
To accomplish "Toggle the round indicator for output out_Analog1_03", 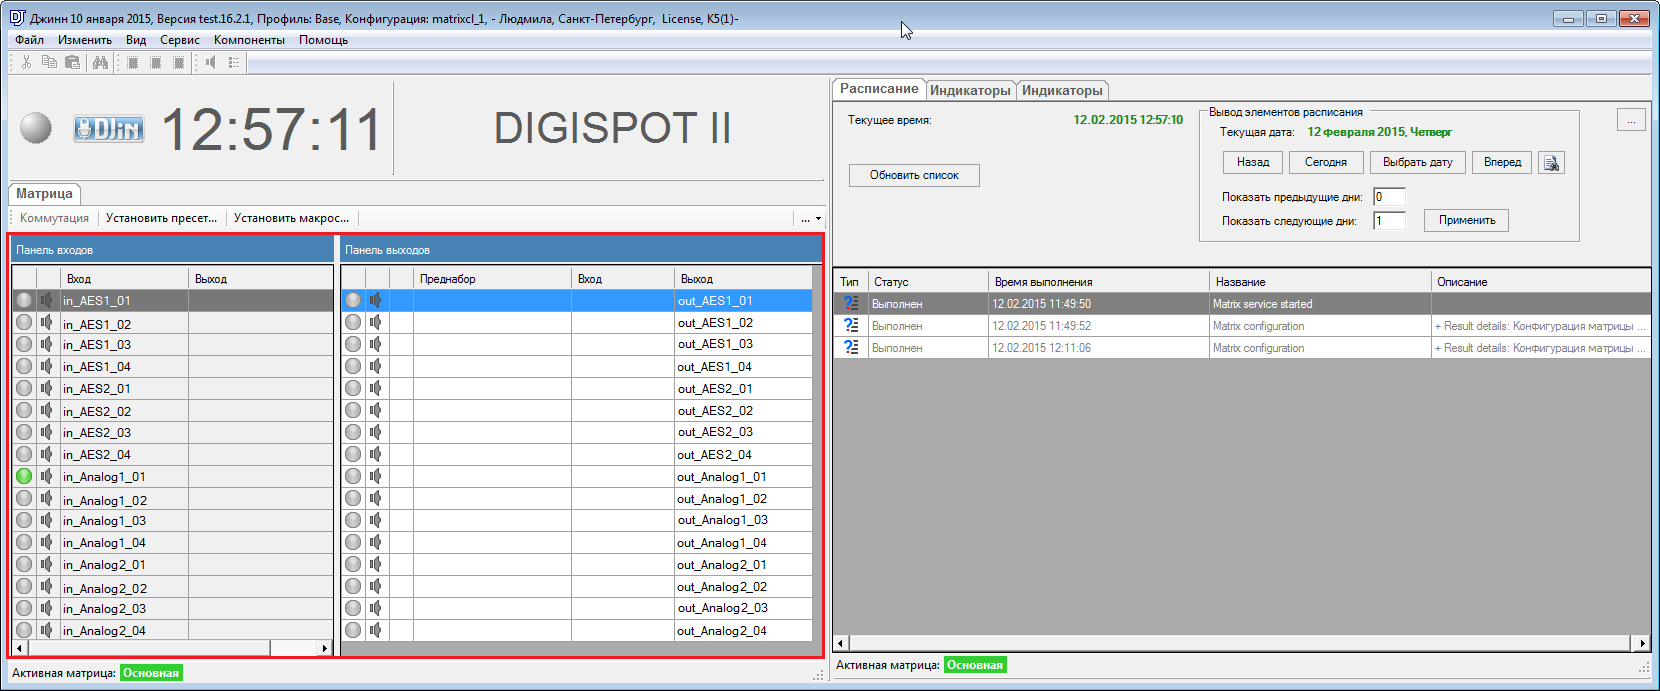I will point(353,520).
